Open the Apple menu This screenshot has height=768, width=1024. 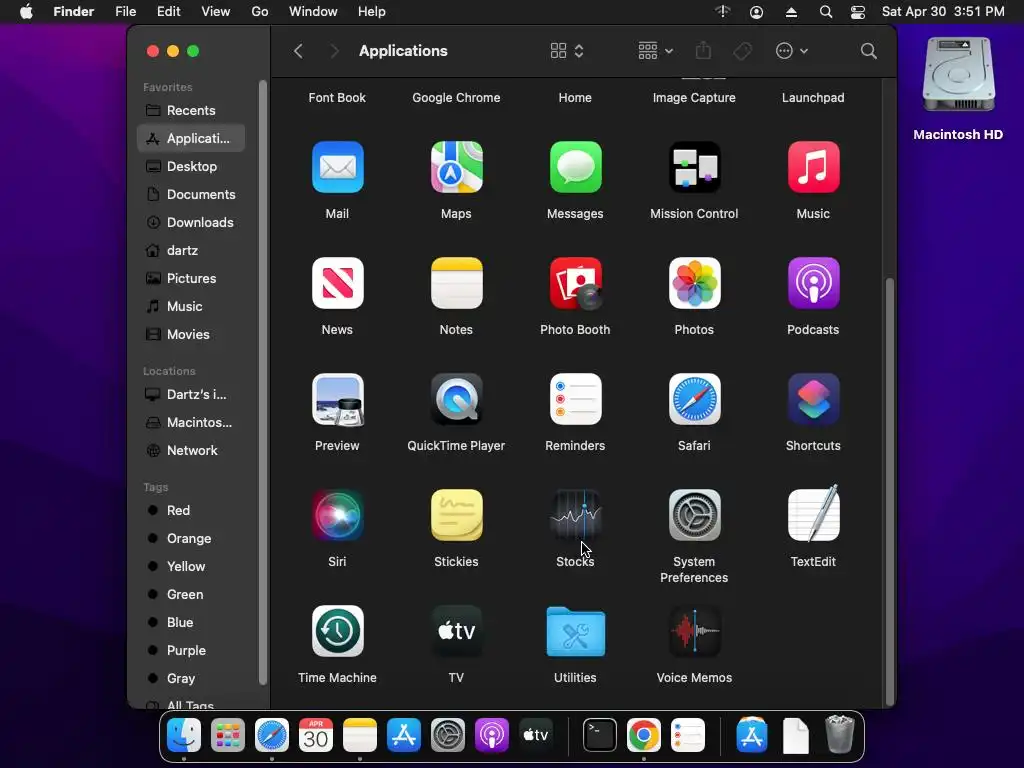click(x=26, y=11)
